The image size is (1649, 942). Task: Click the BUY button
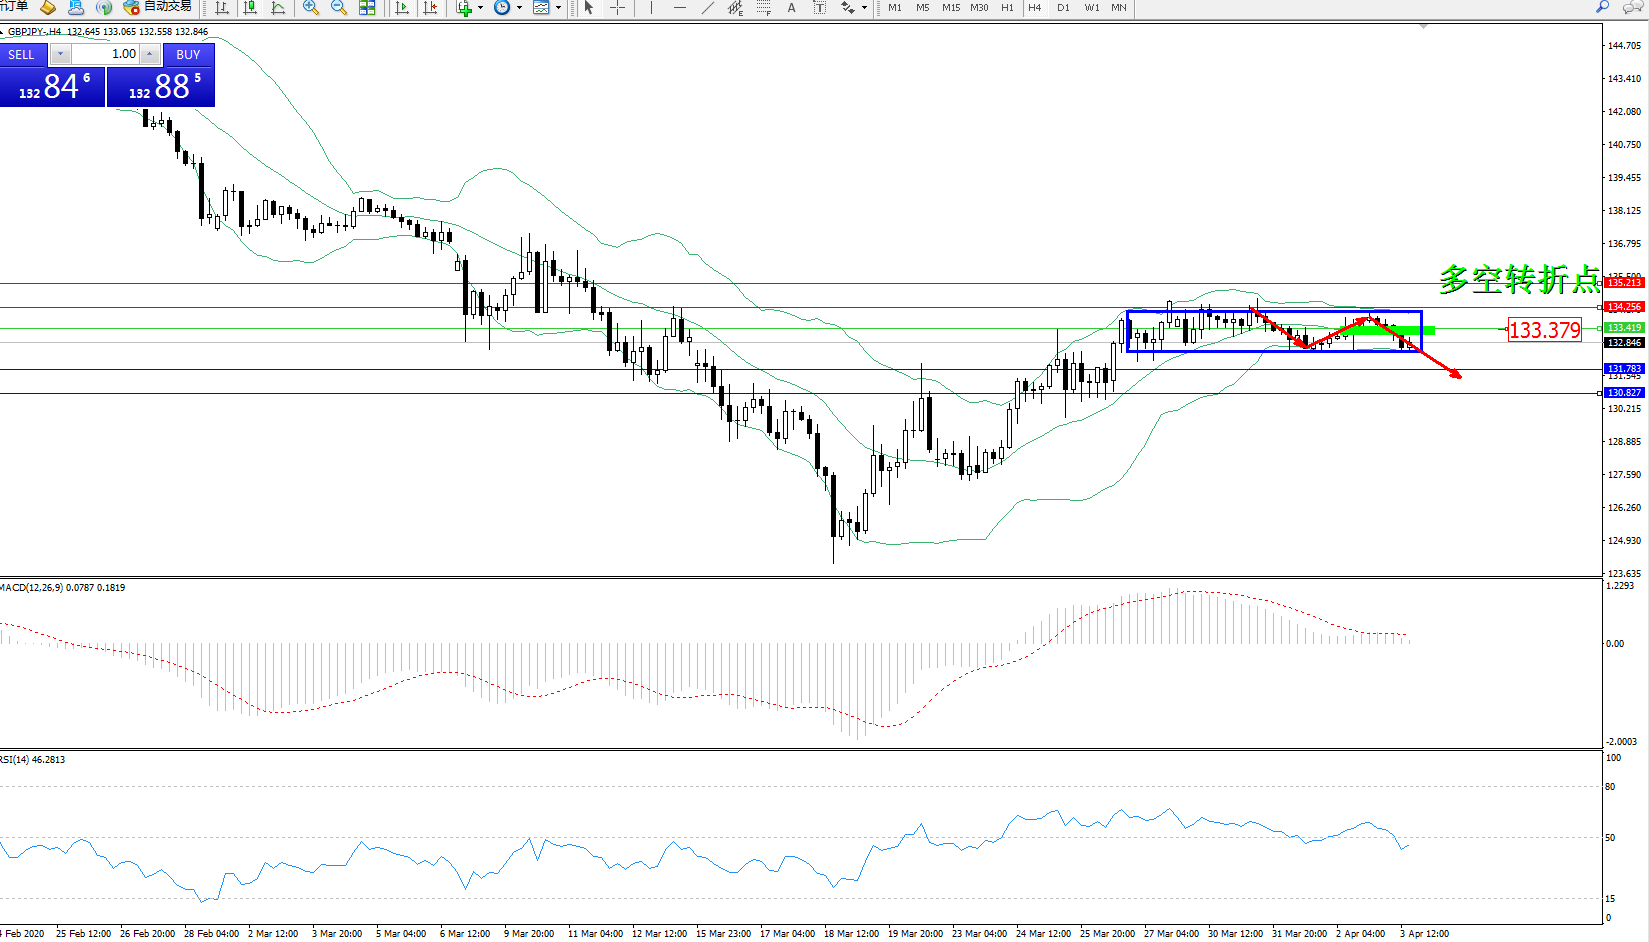(x=188, y=55)
